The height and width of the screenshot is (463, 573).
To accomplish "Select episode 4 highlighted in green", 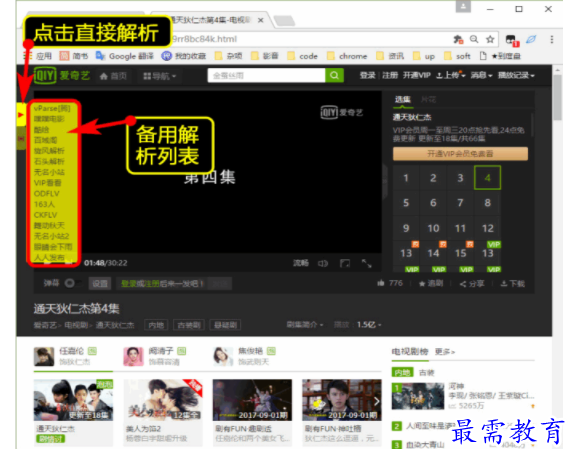I will (x=487, y=178).
